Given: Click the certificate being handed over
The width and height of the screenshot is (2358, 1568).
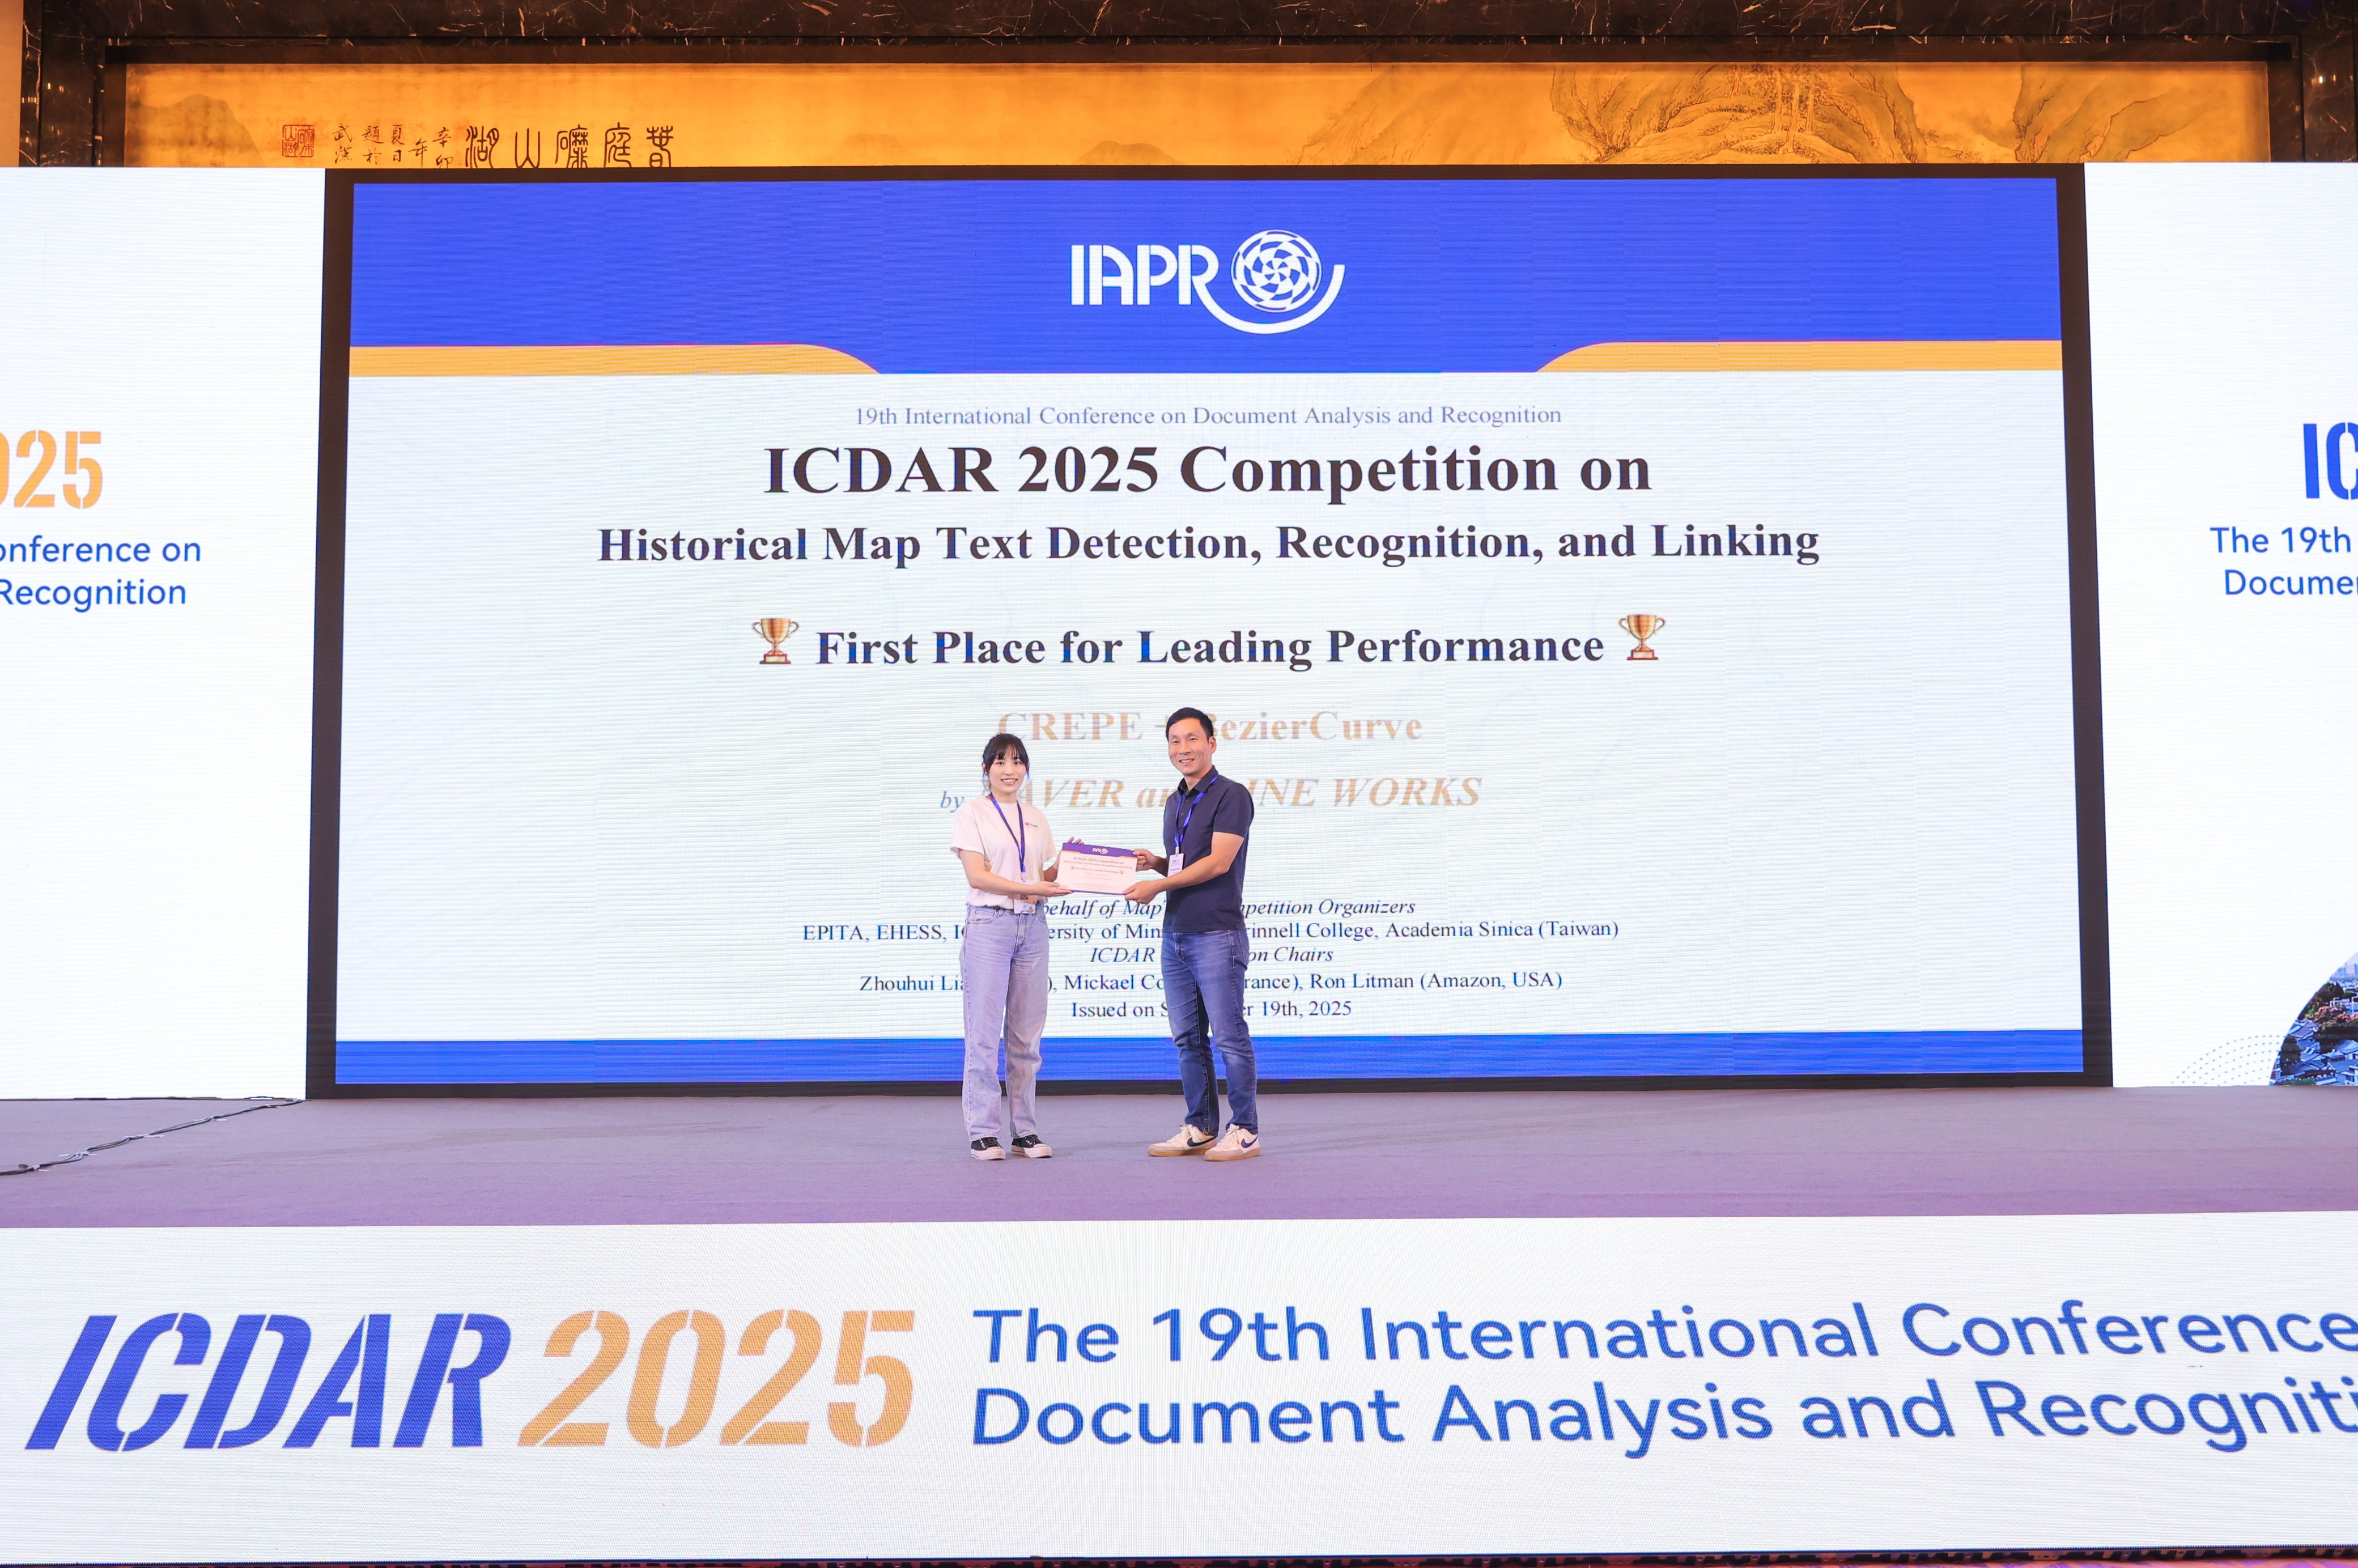Looking at the screenshot, I should pyautogui.click(x=1097, y=867).
